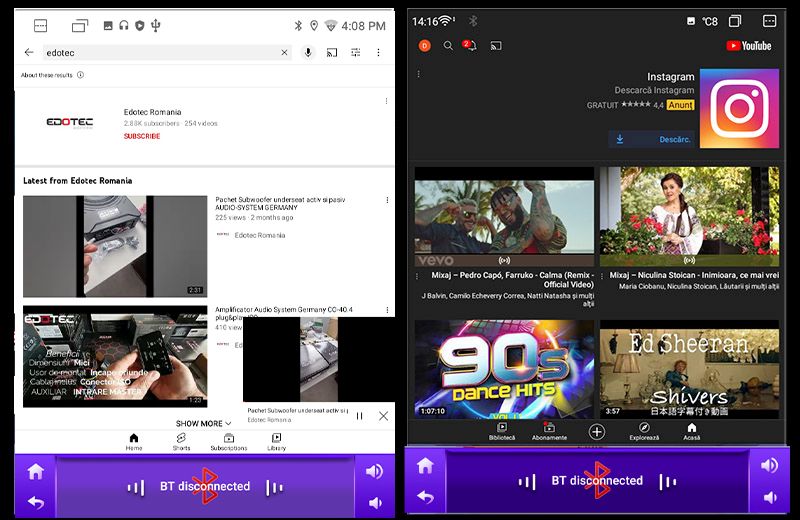Tap right panel purple bar back arrow
This screenshot has width=800, height=520.
coord(426,497)
